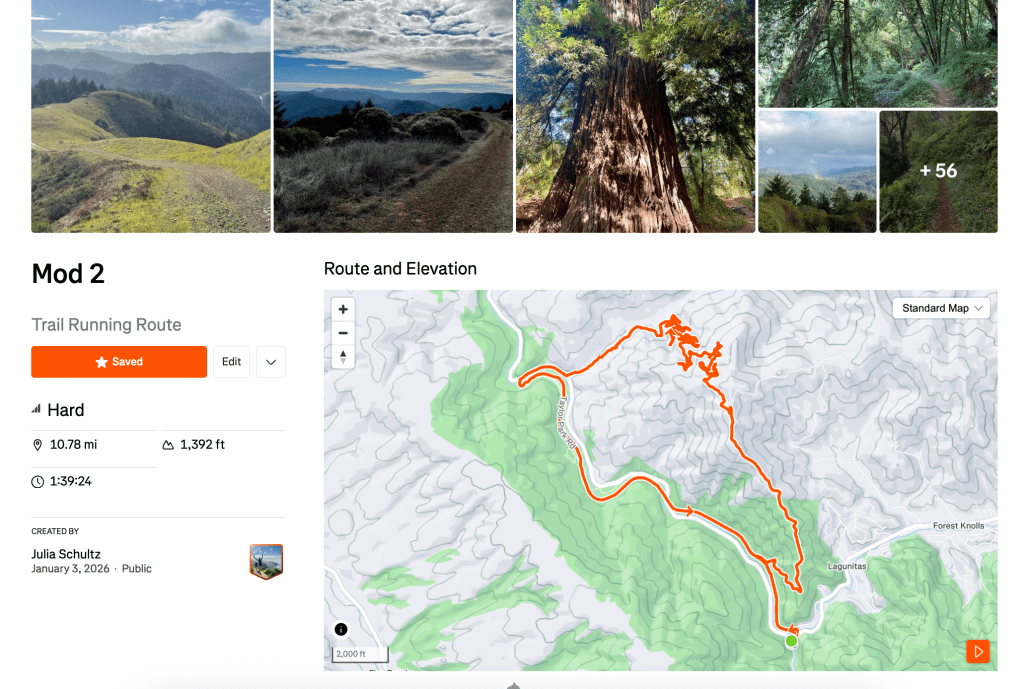Click the Mod 2 route title

[68, 274]
